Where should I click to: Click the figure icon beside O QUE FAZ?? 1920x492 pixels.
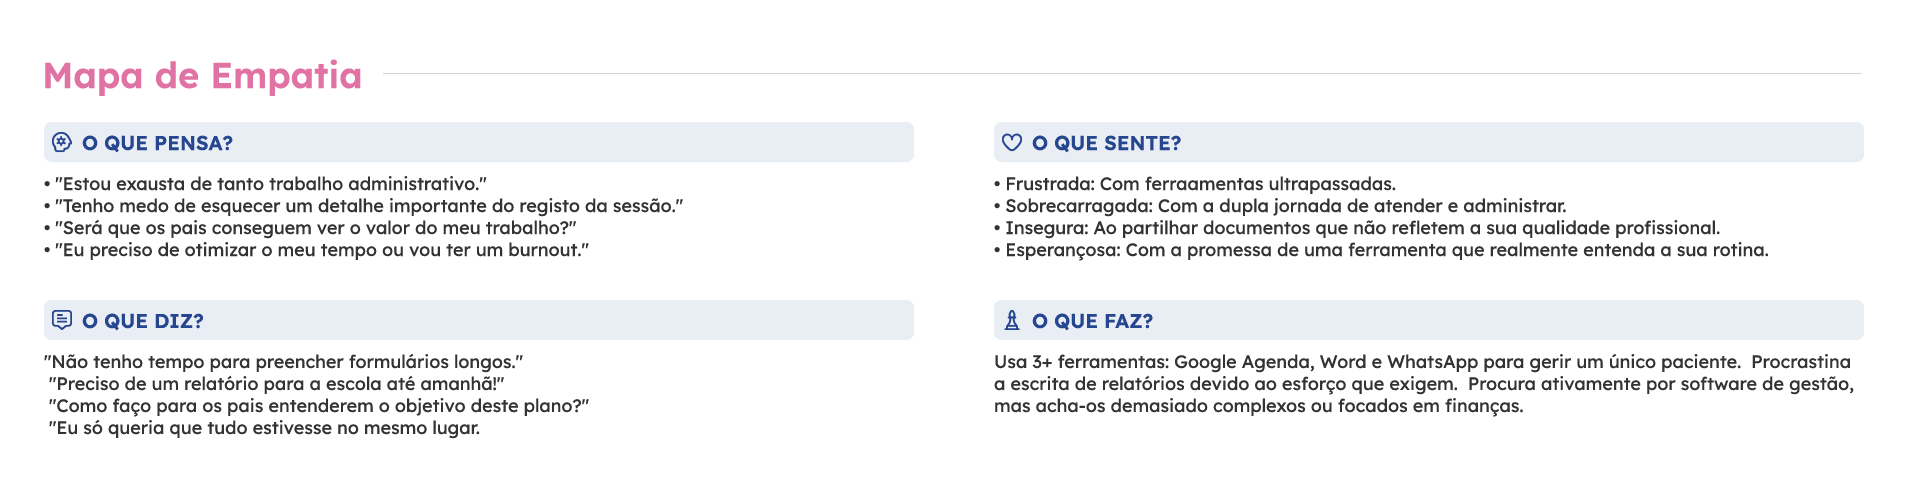click(1012, 321)
